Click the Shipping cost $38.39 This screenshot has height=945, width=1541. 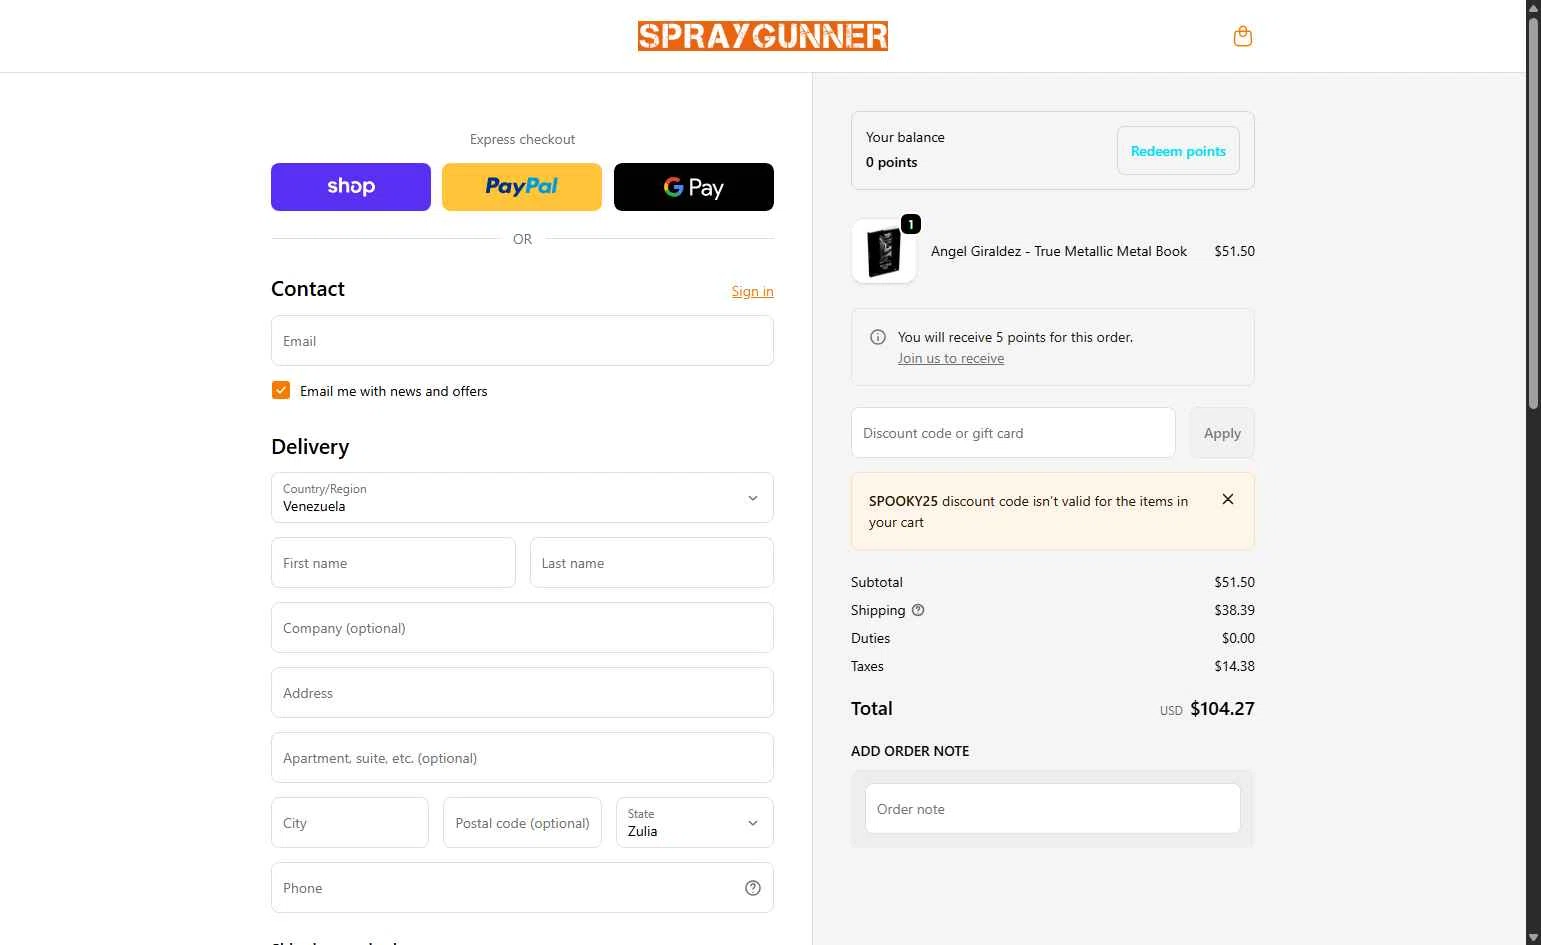tap(1234, 610)
